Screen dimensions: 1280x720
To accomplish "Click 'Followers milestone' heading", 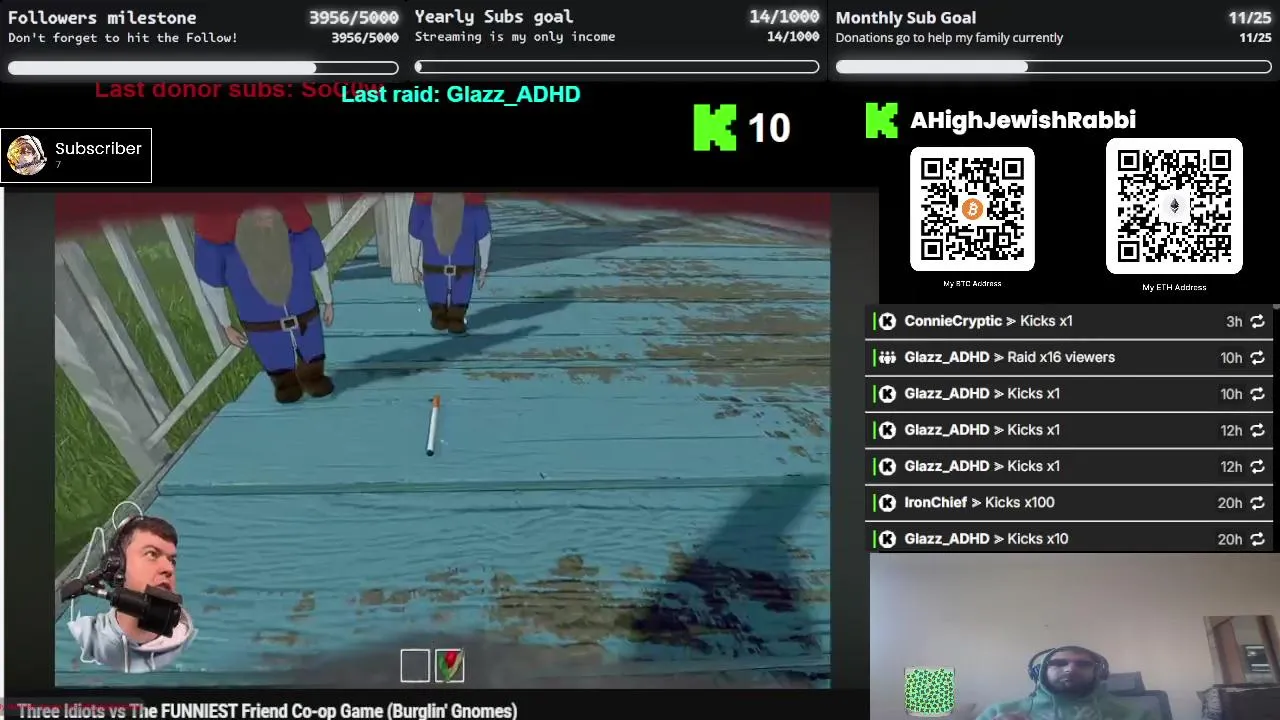I will 102,18.
